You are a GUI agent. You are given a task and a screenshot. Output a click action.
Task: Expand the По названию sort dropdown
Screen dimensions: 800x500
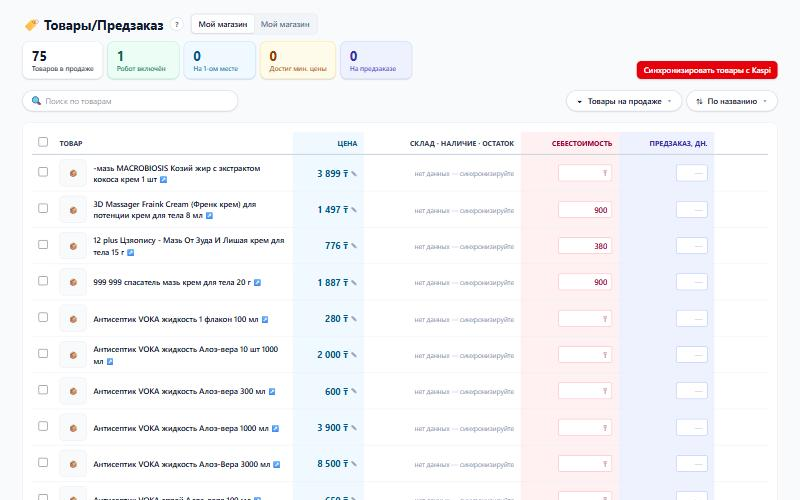coord(732,101)
